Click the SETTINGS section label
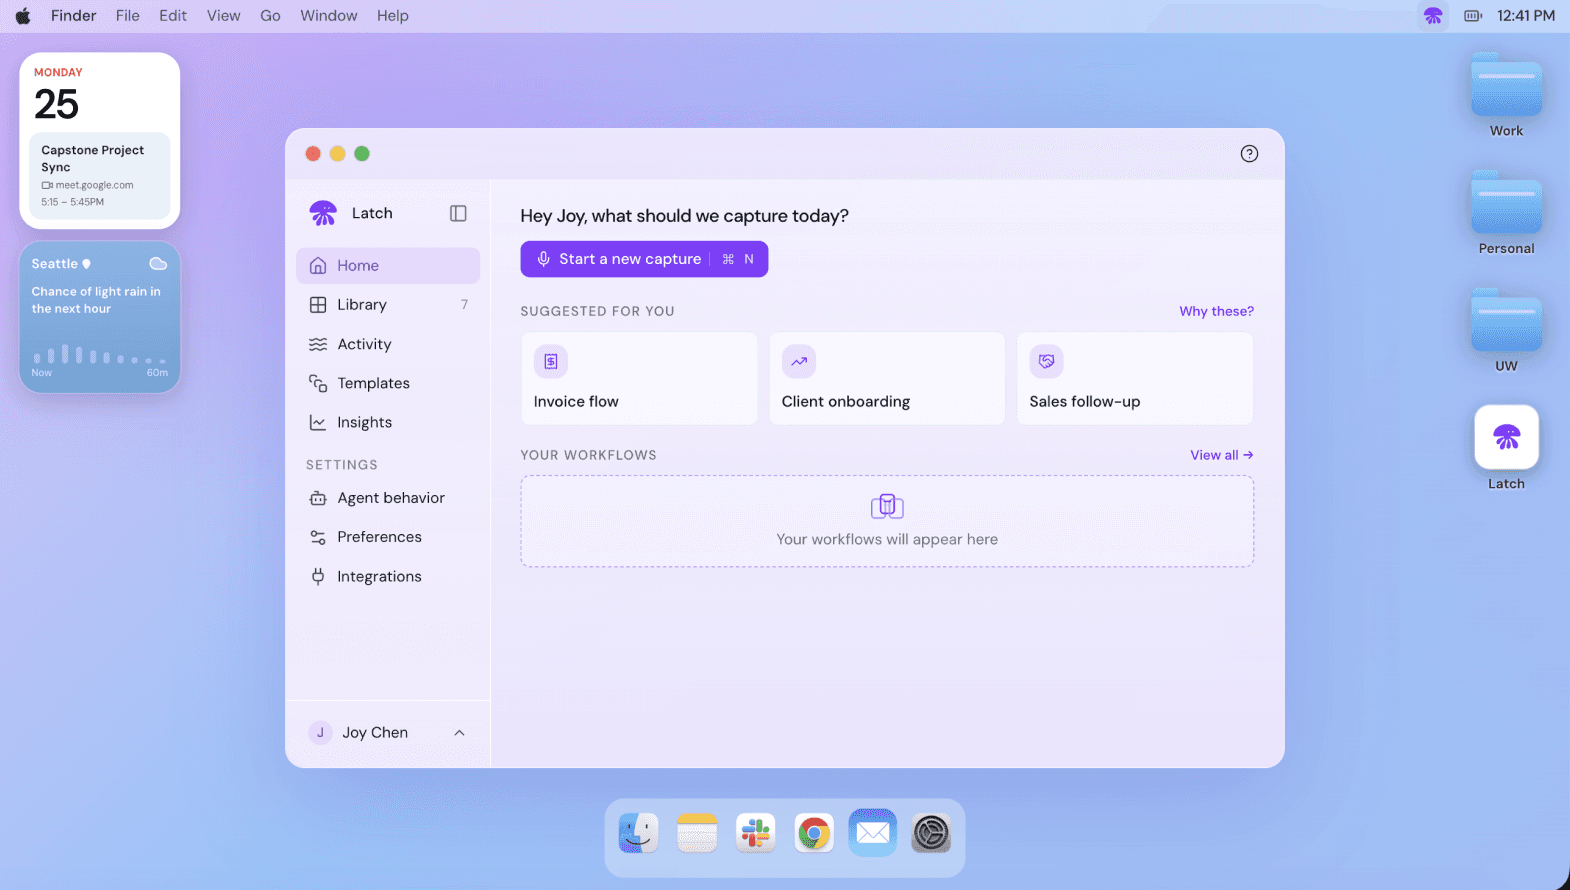The image size is (1570, 890). pyautogui.click(x=342, y=465)
